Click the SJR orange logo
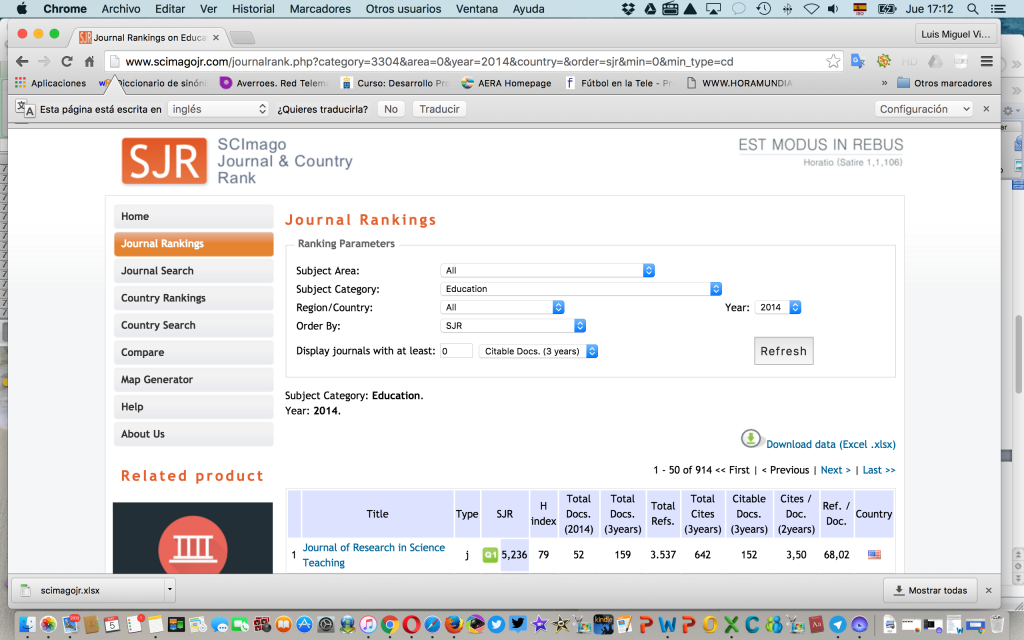The image size is (1024, 640). 164,161
